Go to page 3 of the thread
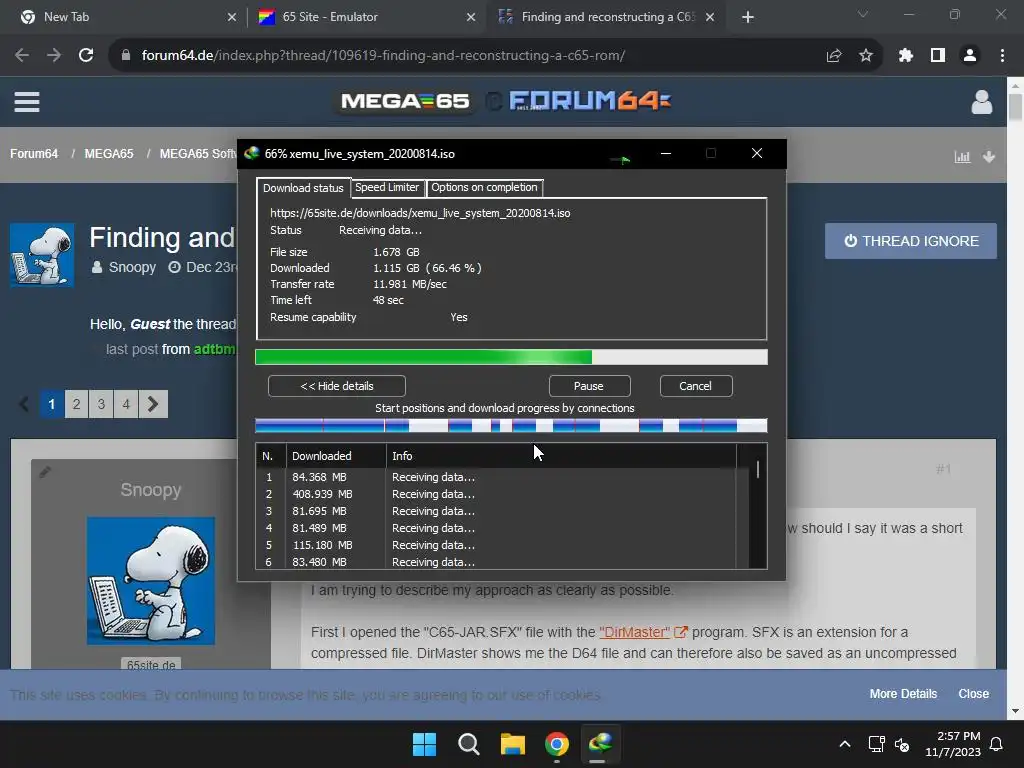 [x=101, y=404]
